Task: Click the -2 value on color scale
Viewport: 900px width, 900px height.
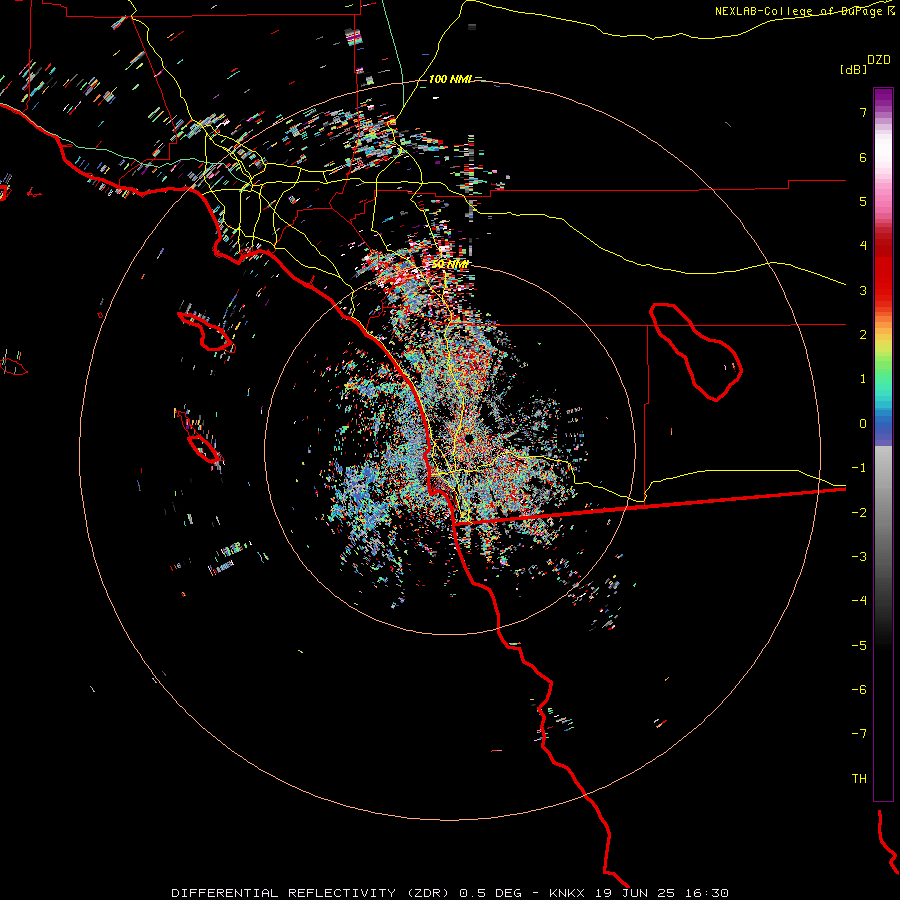Action: point(859,513)
